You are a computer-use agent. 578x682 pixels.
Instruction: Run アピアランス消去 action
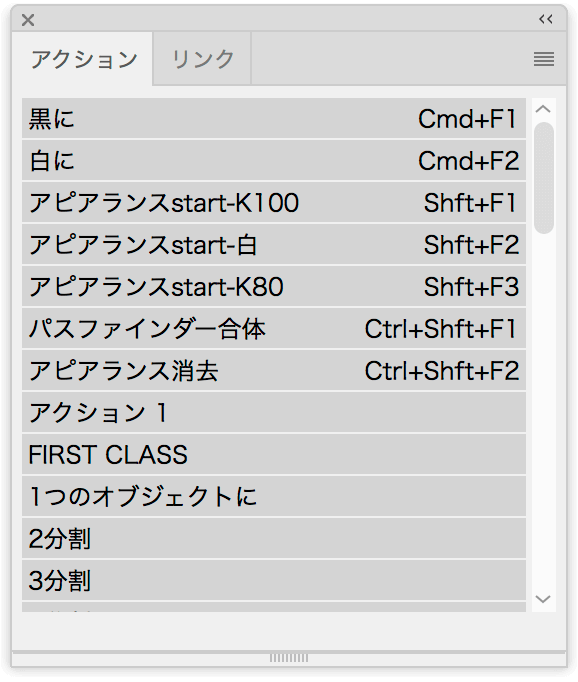click(274, 370)
